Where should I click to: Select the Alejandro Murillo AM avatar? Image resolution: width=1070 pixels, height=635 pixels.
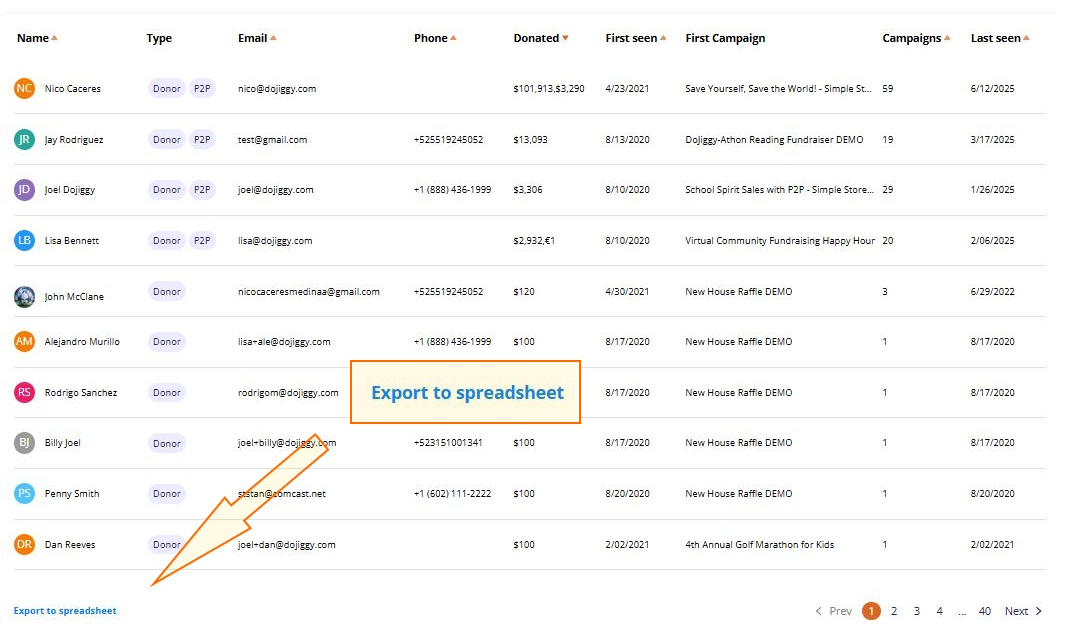pos(26,341)
